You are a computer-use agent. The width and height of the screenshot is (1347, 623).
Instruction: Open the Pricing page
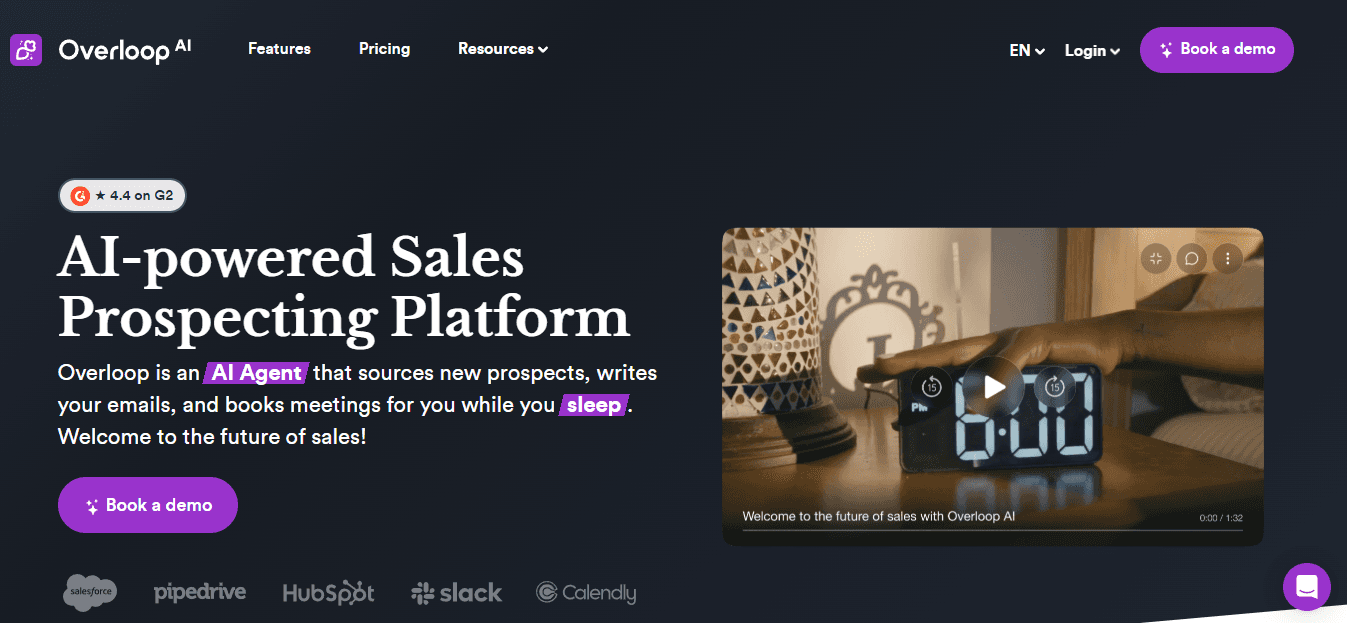tap(384, 49)
